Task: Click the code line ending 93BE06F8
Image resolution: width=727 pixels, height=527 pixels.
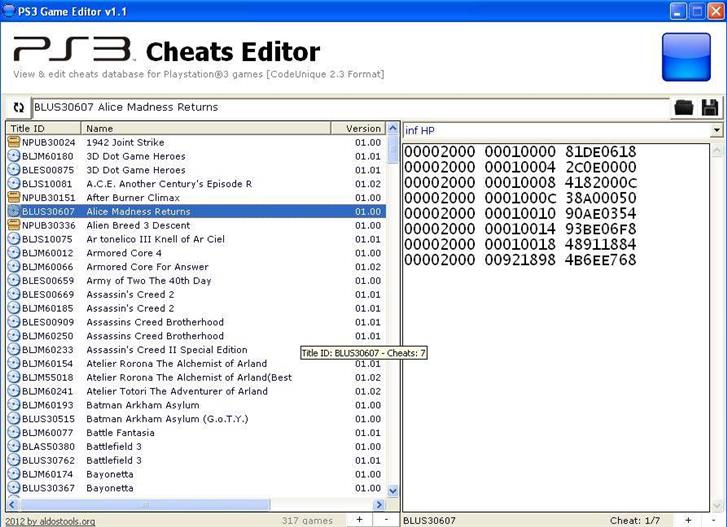Action: (520, 229)
